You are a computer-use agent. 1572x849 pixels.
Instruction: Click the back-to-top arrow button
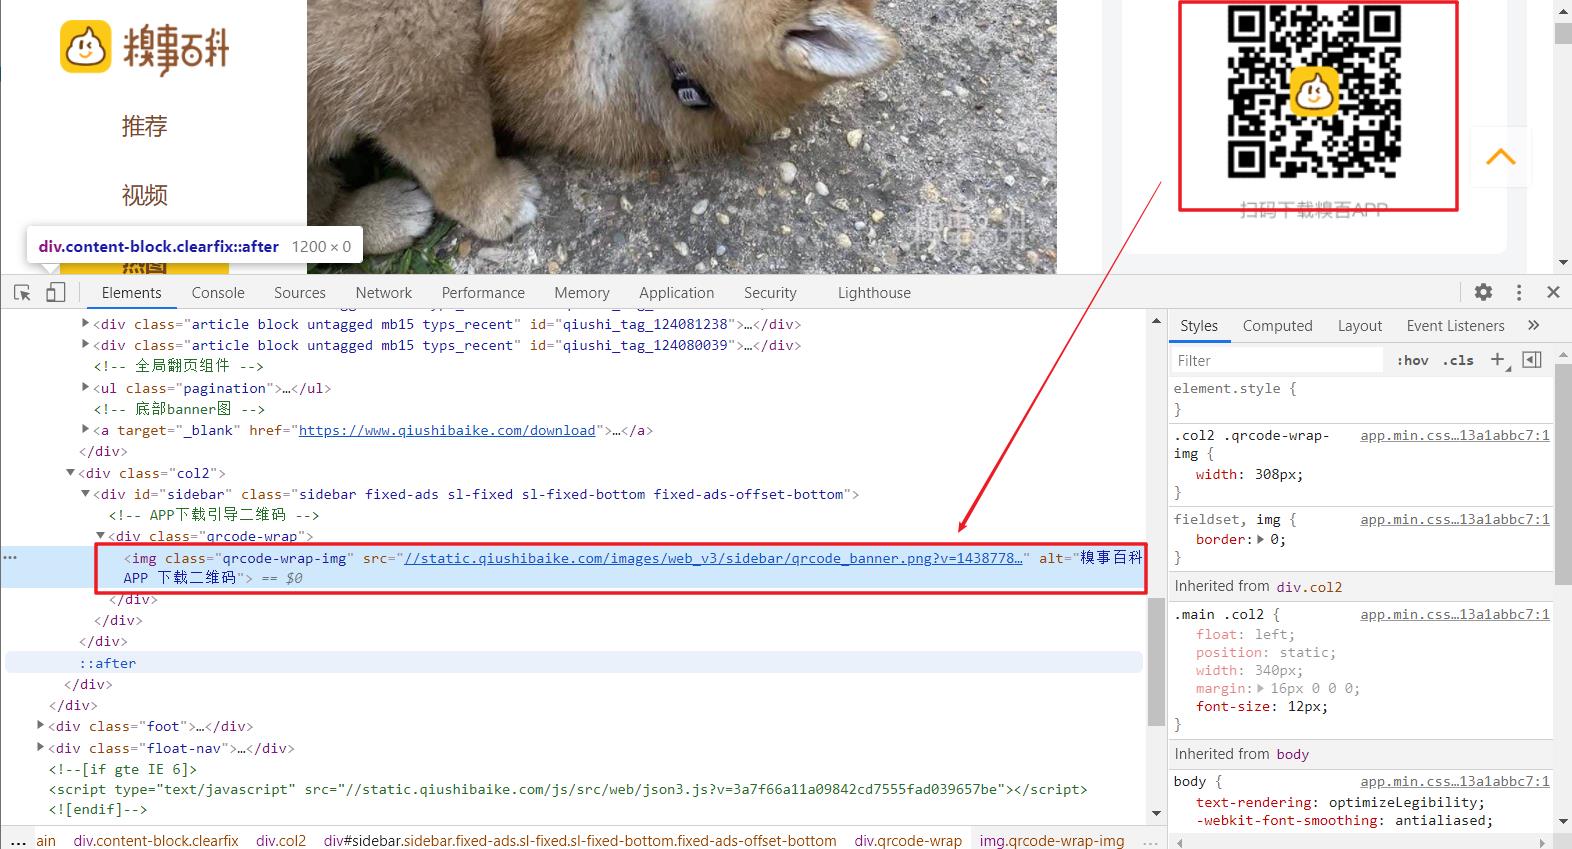click(1501, 157)
